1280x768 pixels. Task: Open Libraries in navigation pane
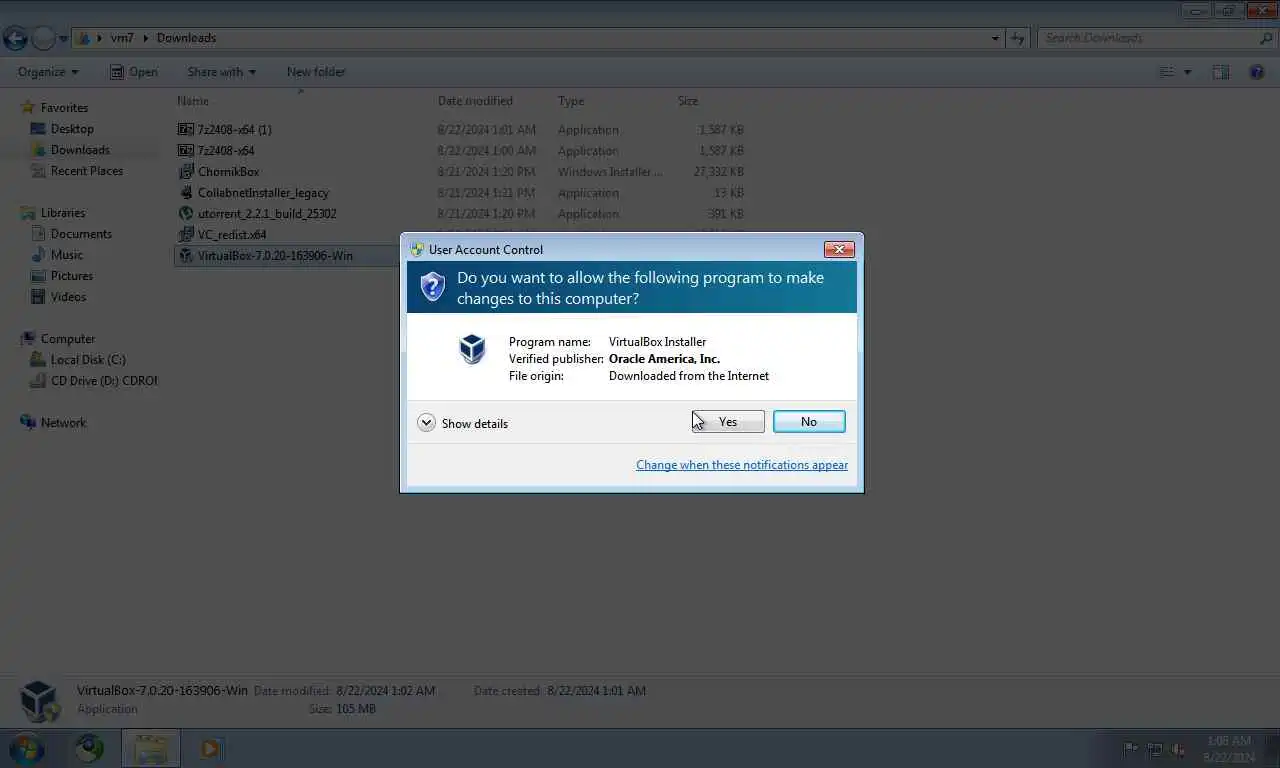[x=63, y=213]
